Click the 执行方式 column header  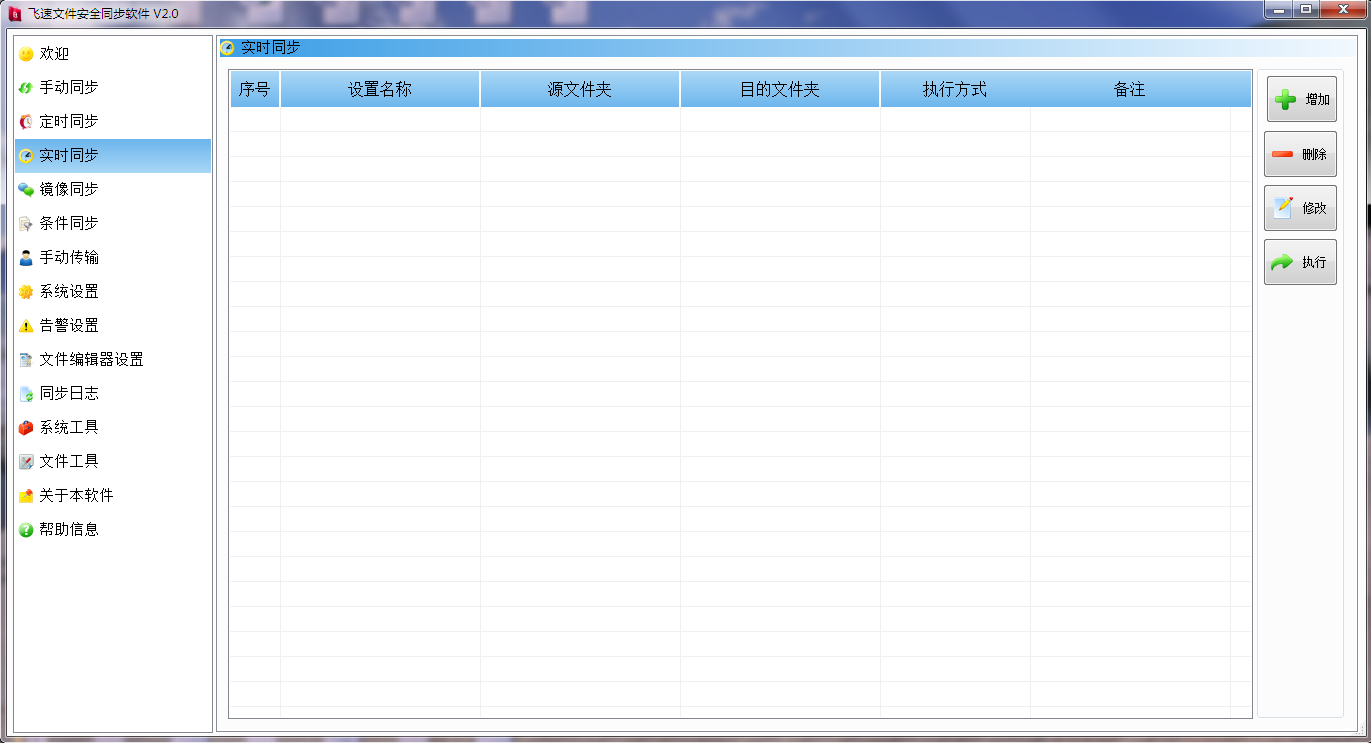[x=955, y=89]
